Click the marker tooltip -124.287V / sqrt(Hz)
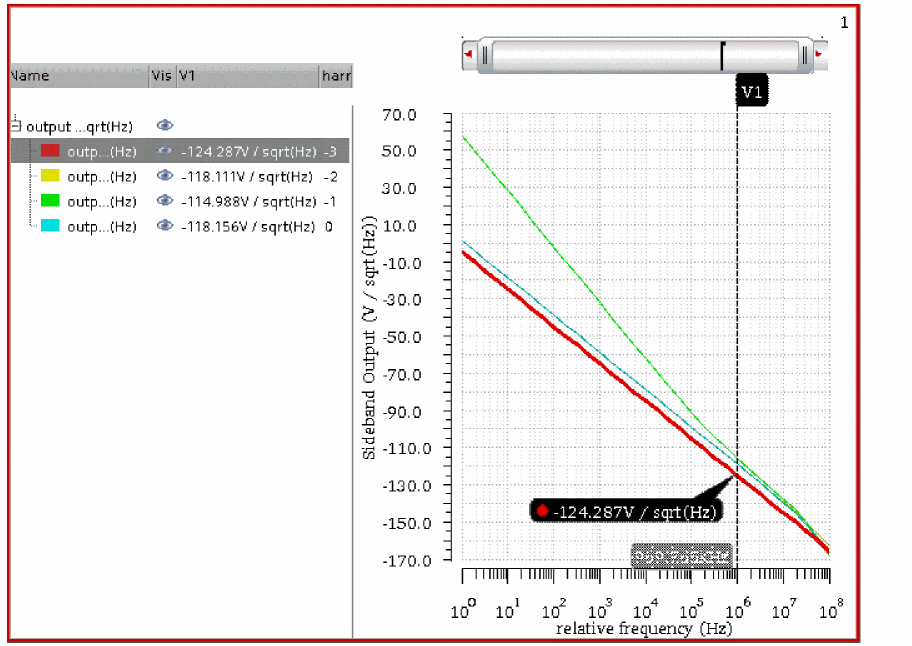Screen dimensions: 912x646 626,512
